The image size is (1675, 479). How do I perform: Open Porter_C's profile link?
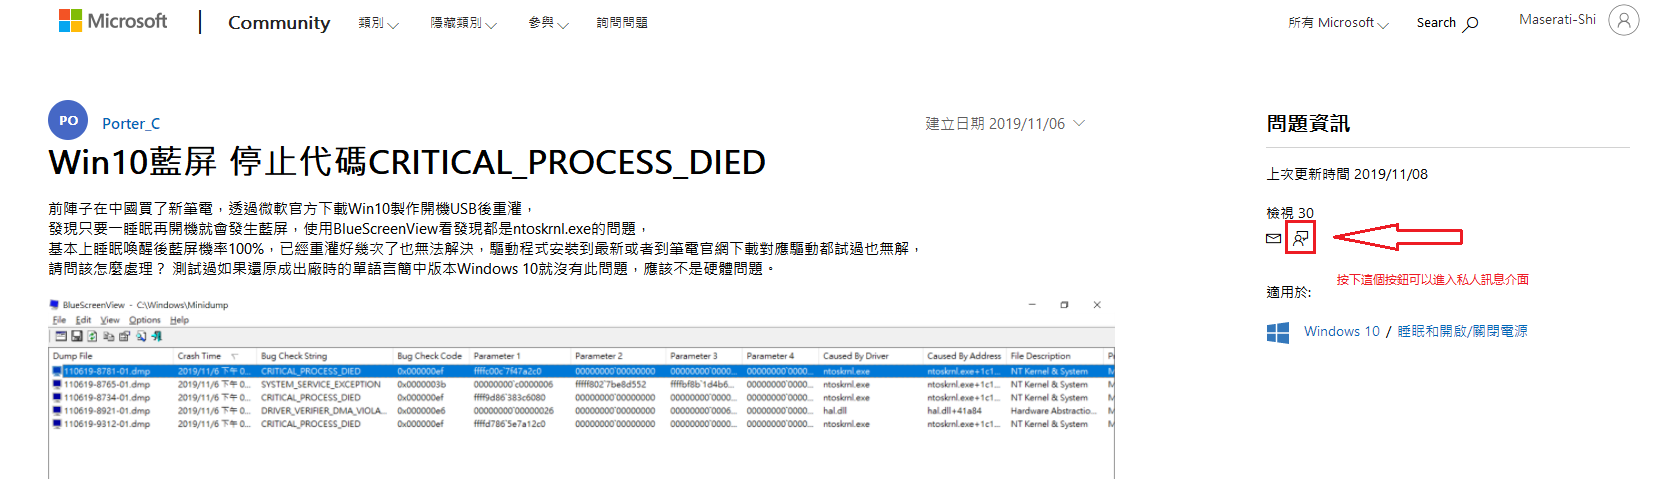(131, 124)
